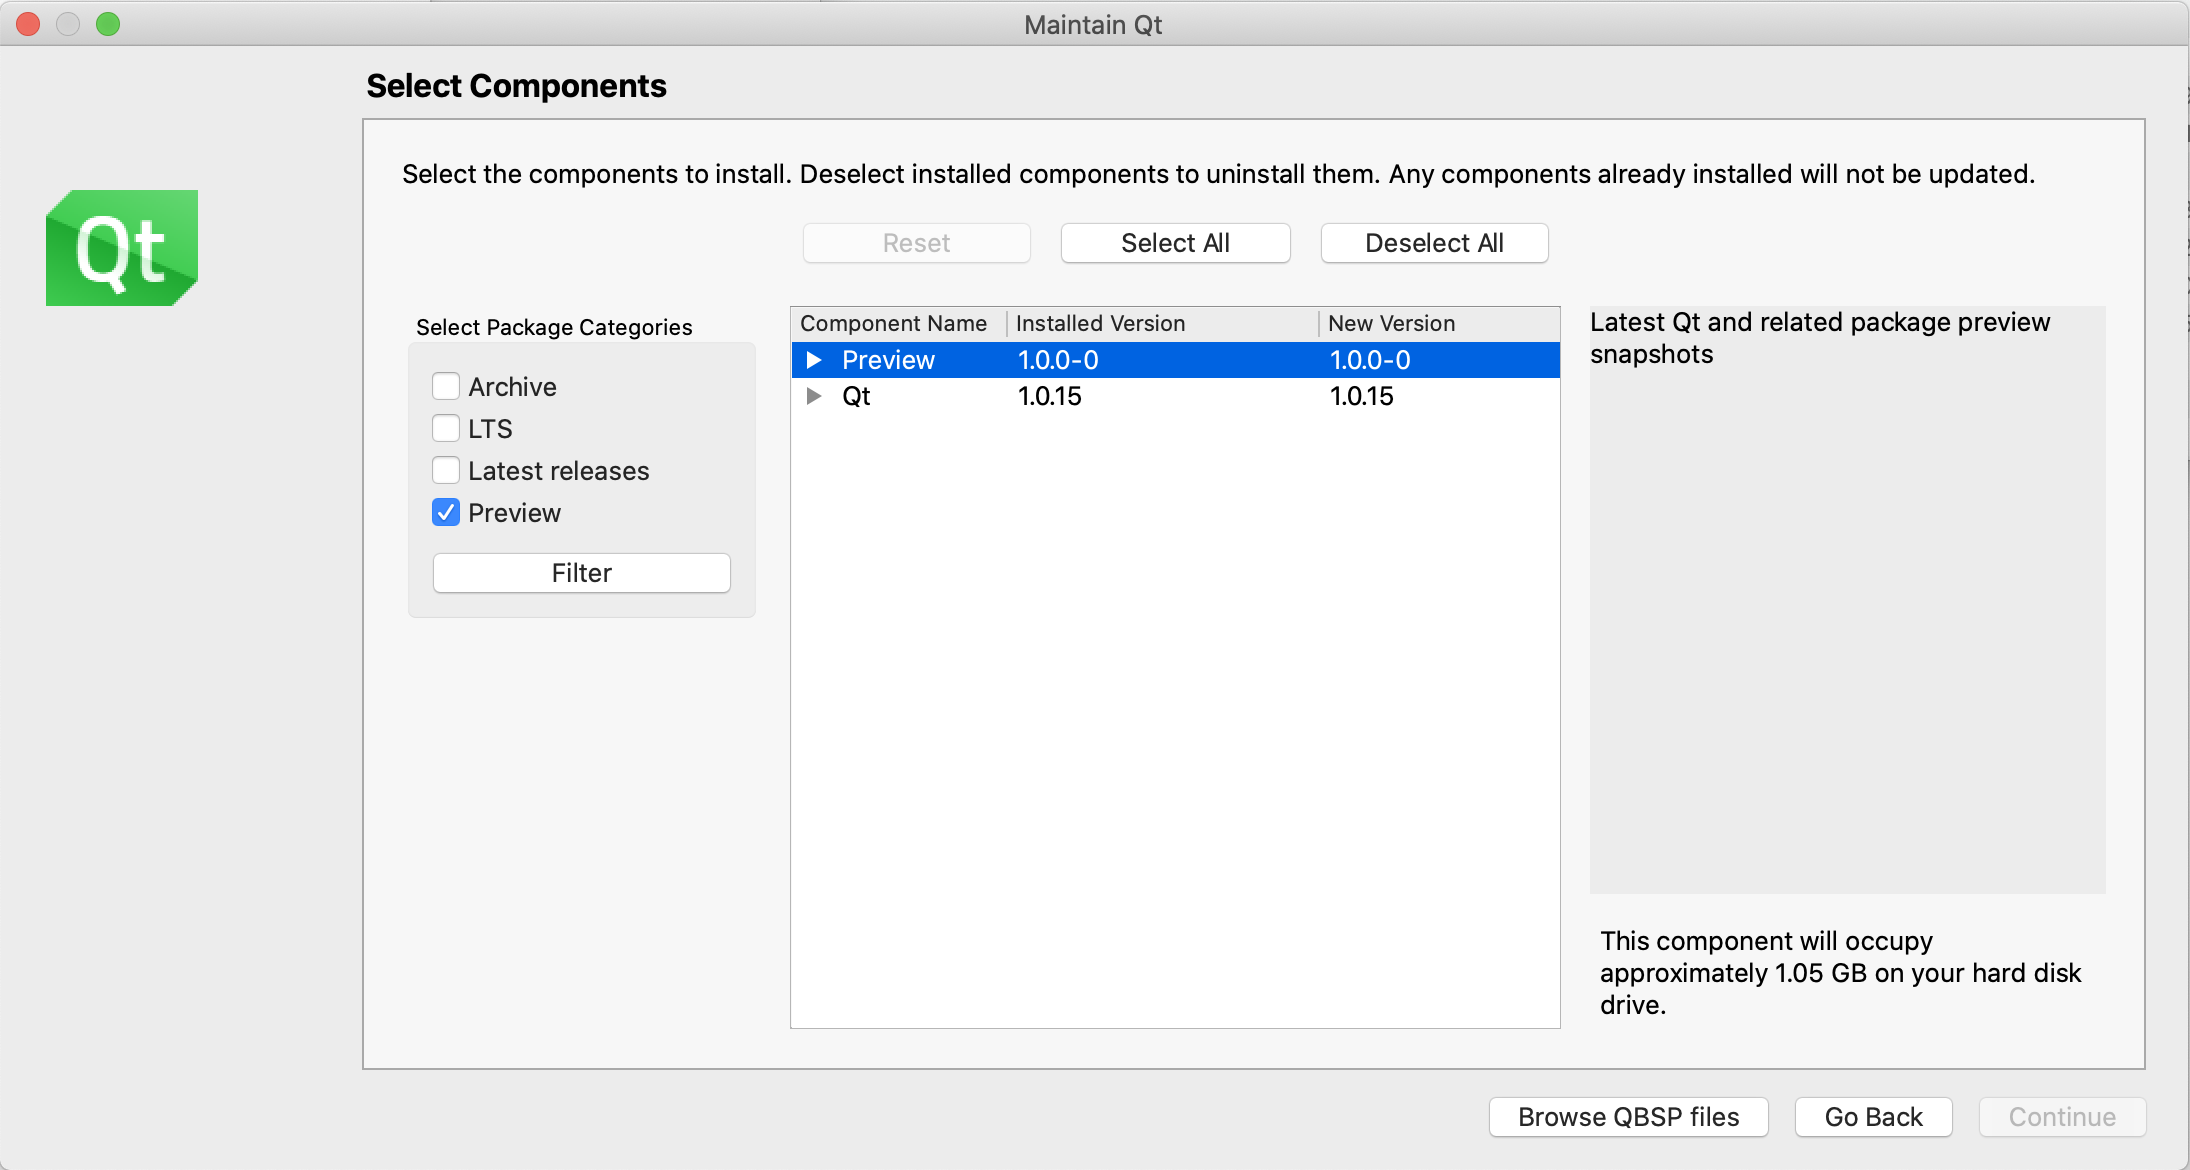
Task: Click the Qt logo icon
Action: 122,248
